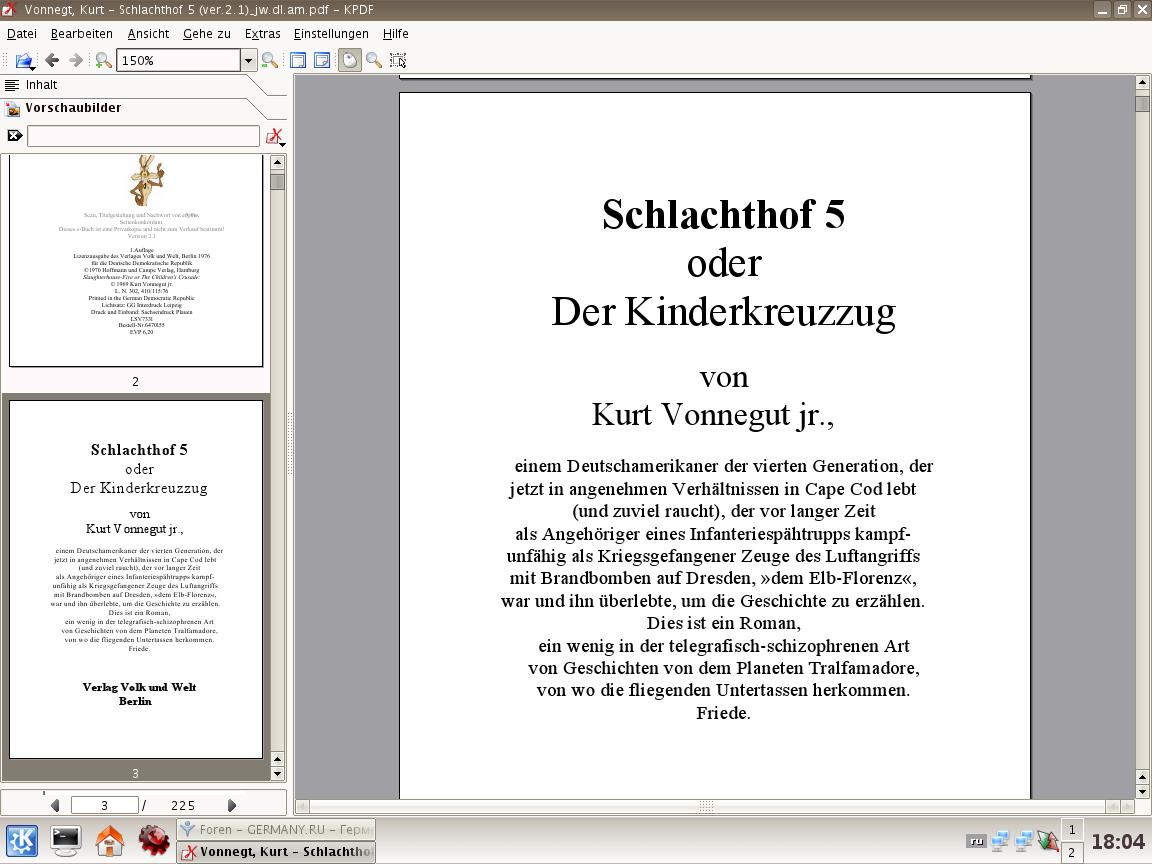Screen dimensions: 1152x864
Task: Select the rectangular selection tool
Action: (397, 60)
